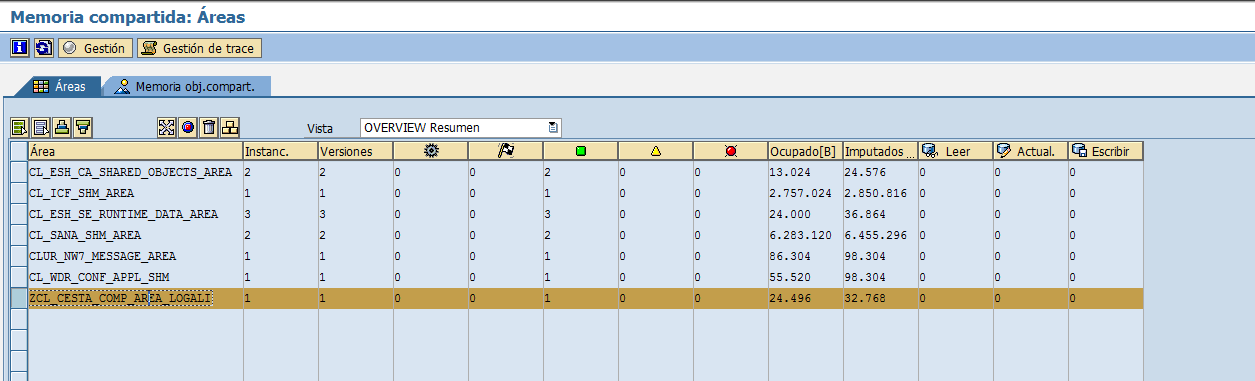Select the ZCL_CESTA_COMP_AREA_LOGALI cell

tap(135, 298)
